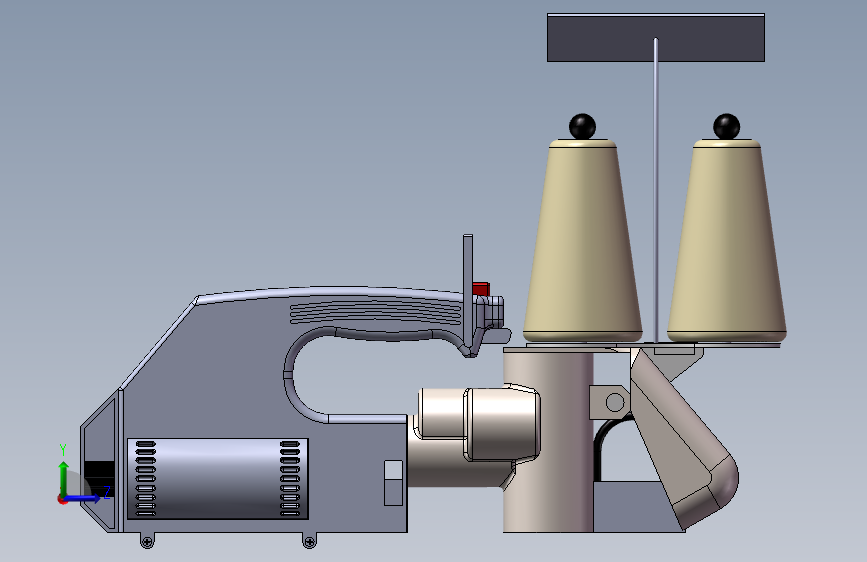The image size is (867, 562).
Task: Select the curved elbow chute at right
Action: coord(683,437)
